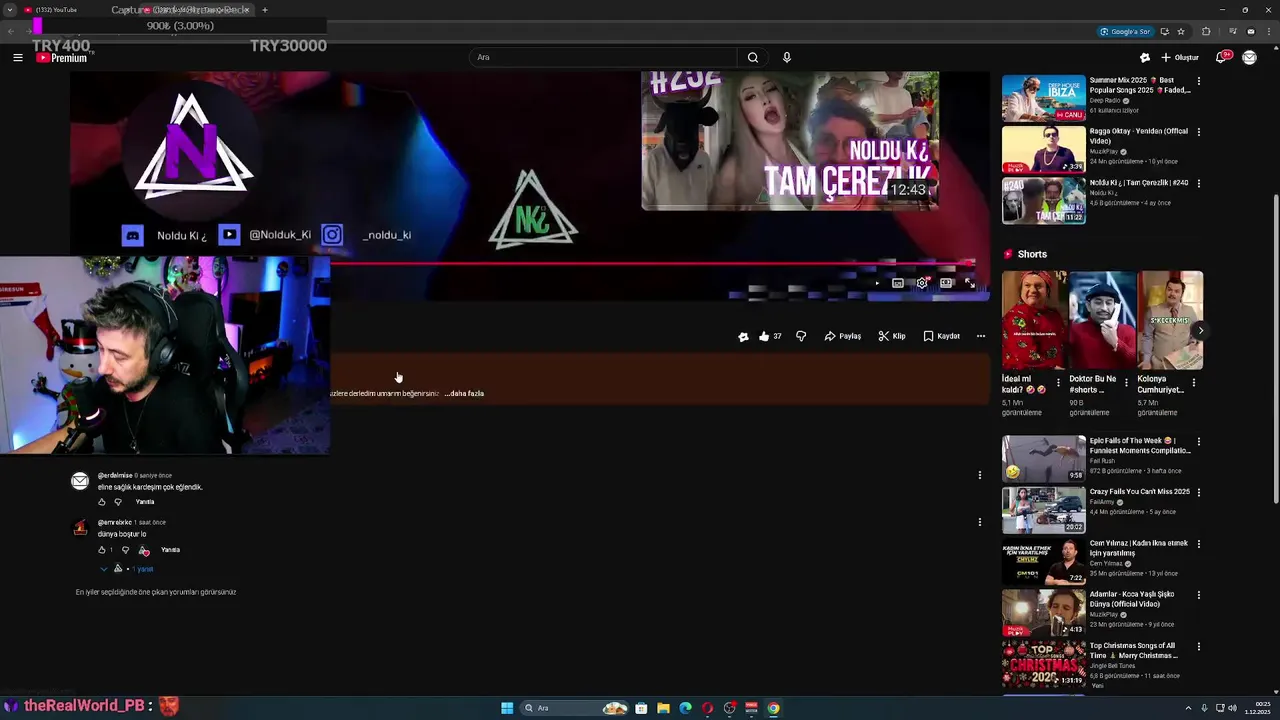Image resolution: width=1280 pixels, height=720 pixels.
Task: Open options for @emrelxkc comment
Action: pyautogui.click(x=980, y=522)
